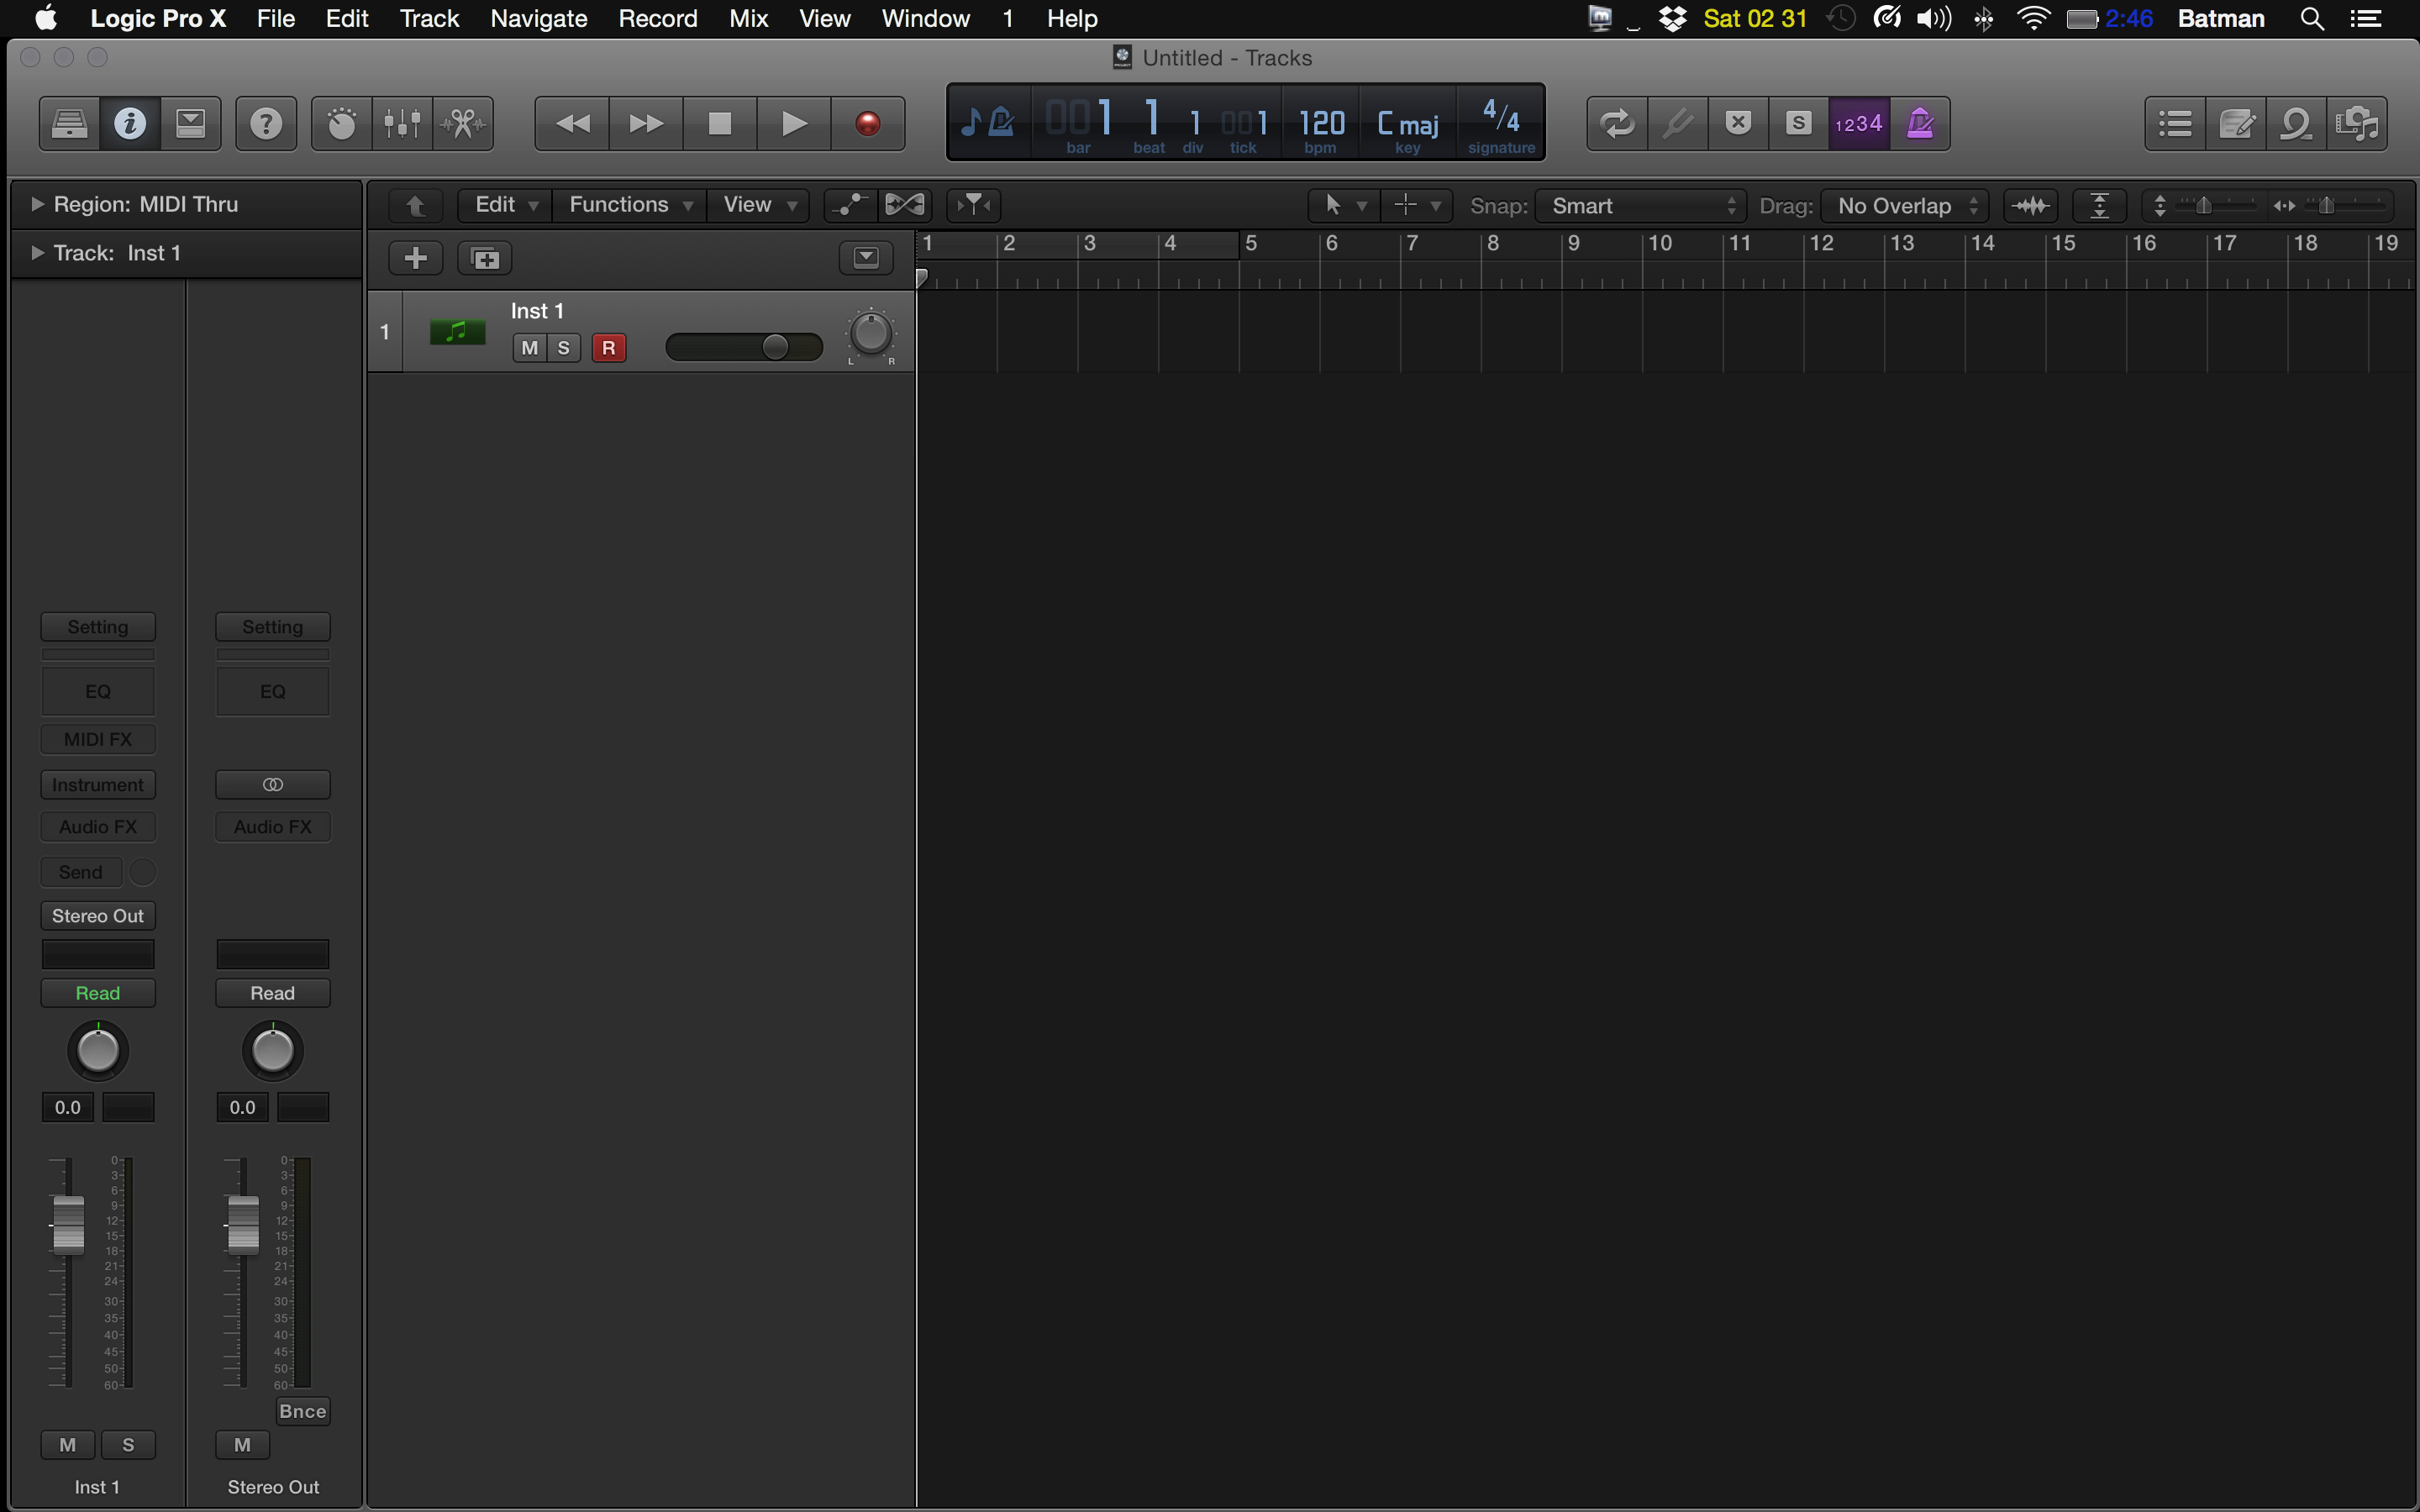Toggle Mute on Stereo Out channel strip

tap(242, 1445)
